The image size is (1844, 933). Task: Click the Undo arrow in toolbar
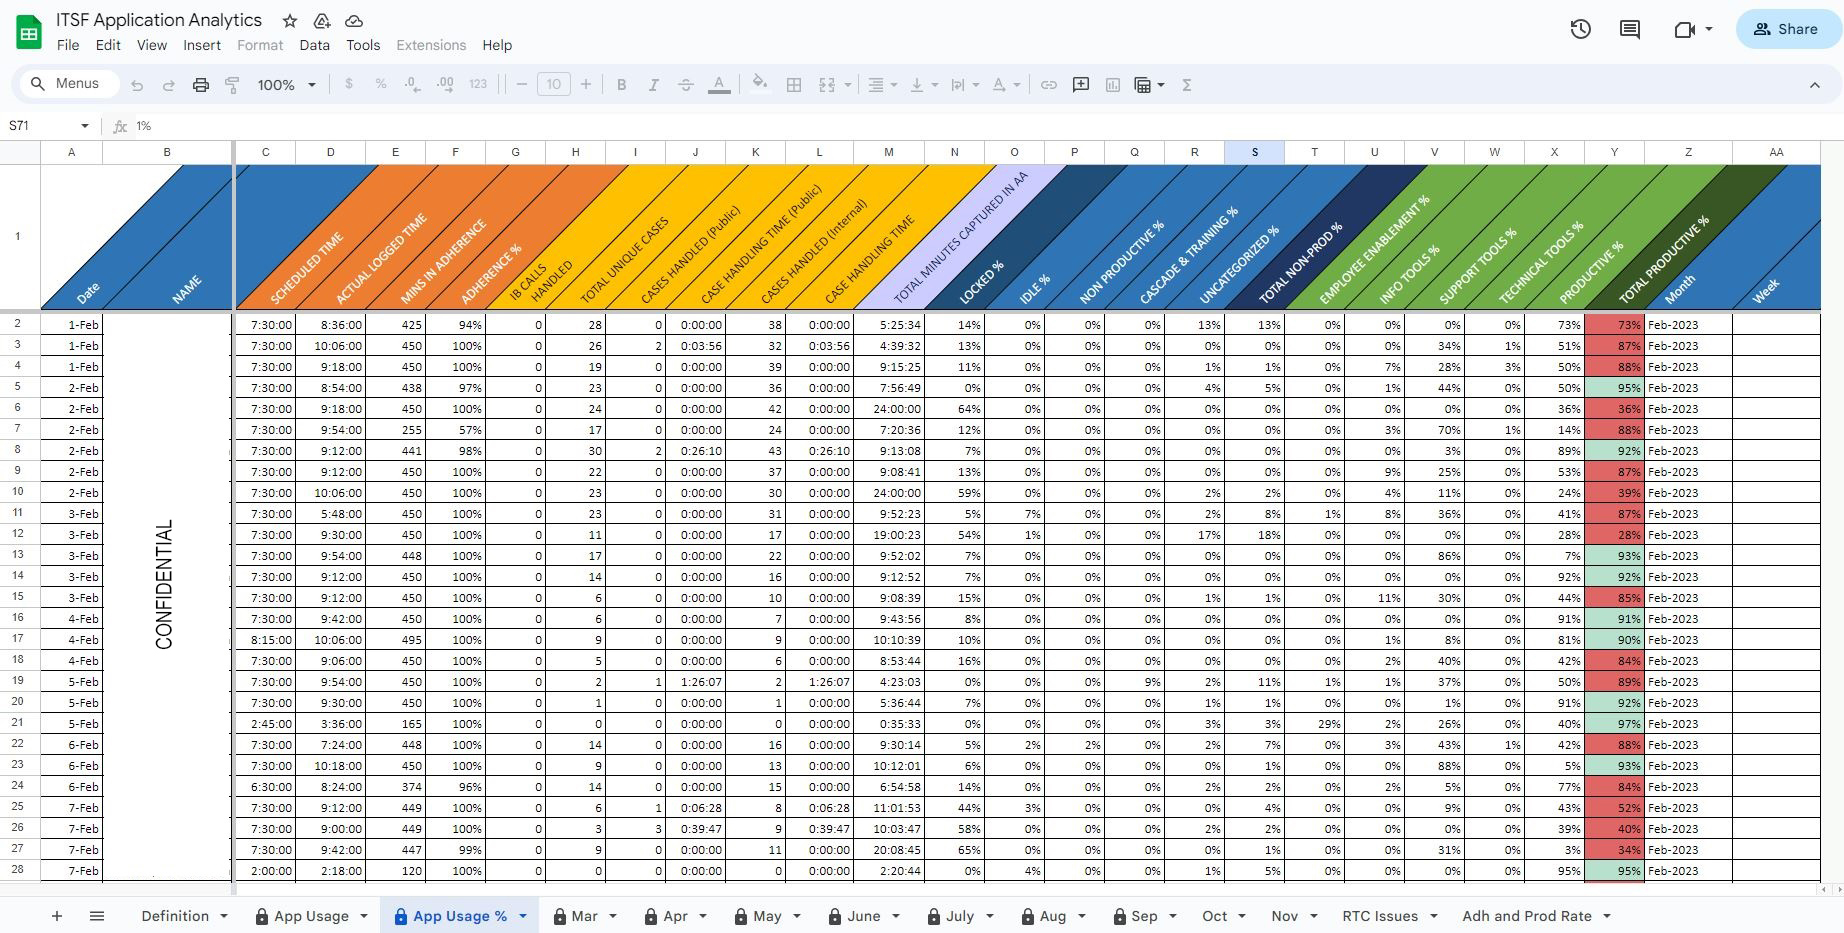137,85
